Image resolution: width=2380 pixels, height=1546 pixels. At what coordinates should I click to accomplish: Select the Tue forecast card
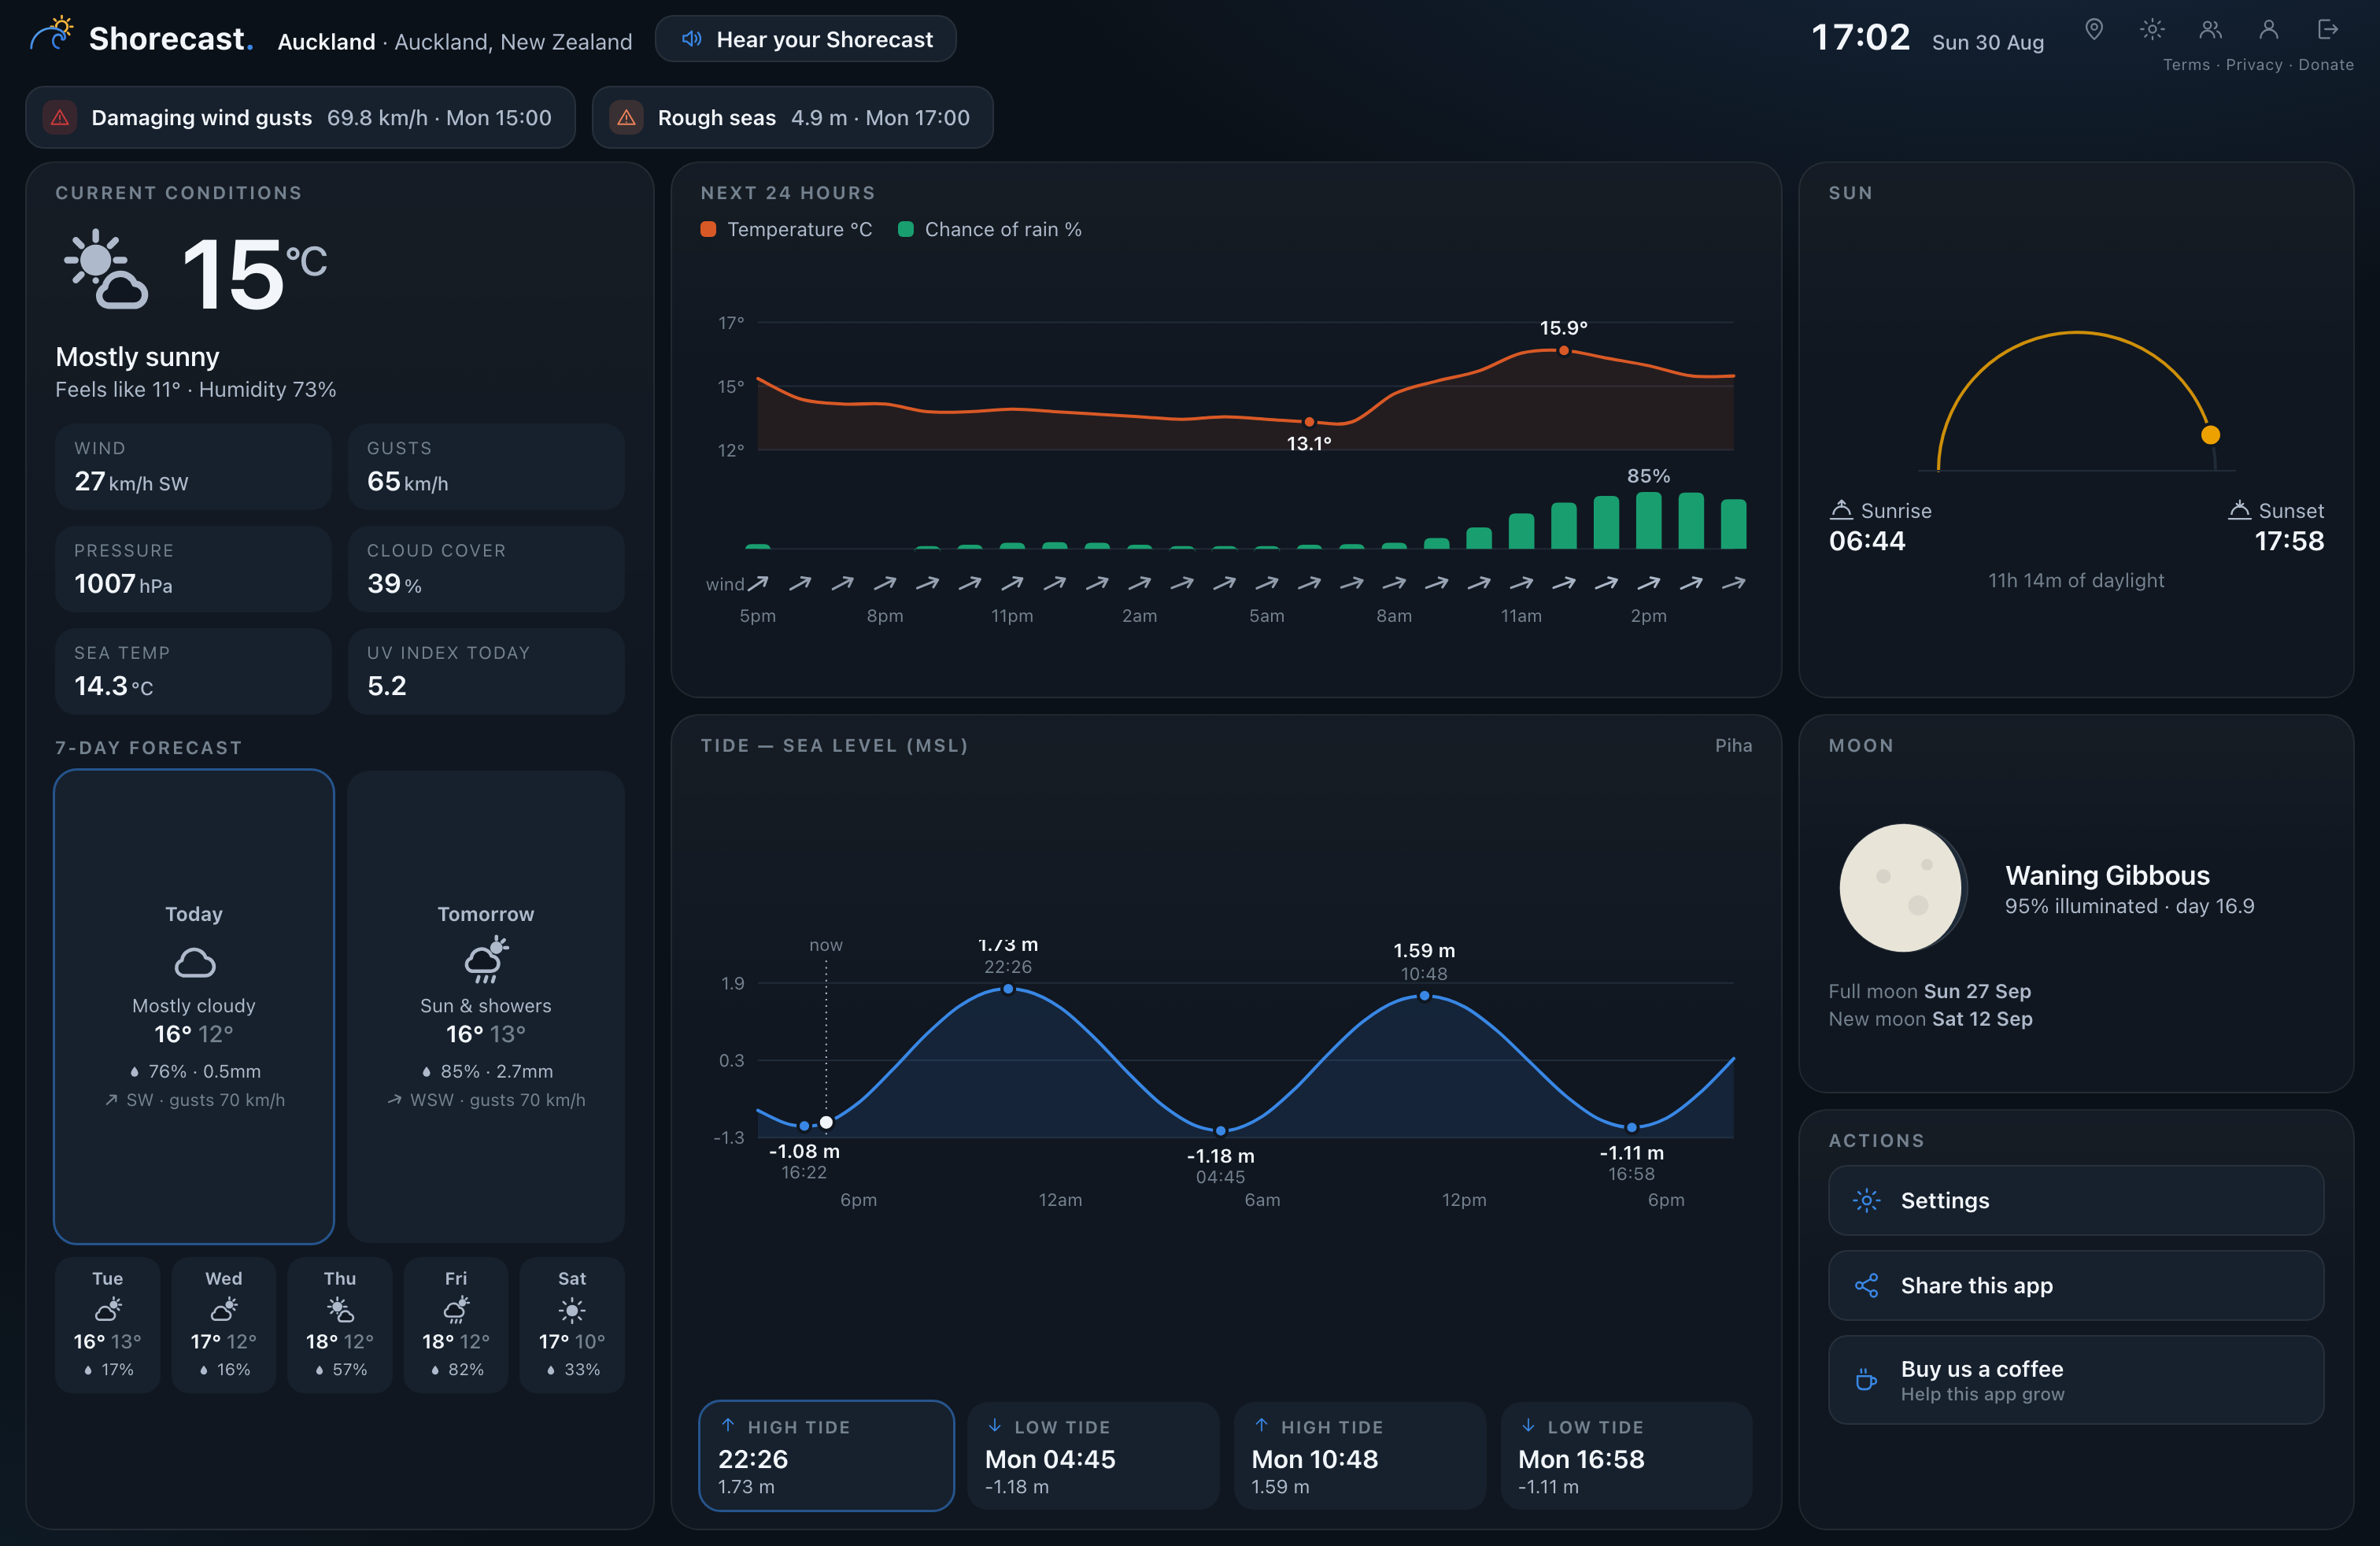tap(108, 1325)
